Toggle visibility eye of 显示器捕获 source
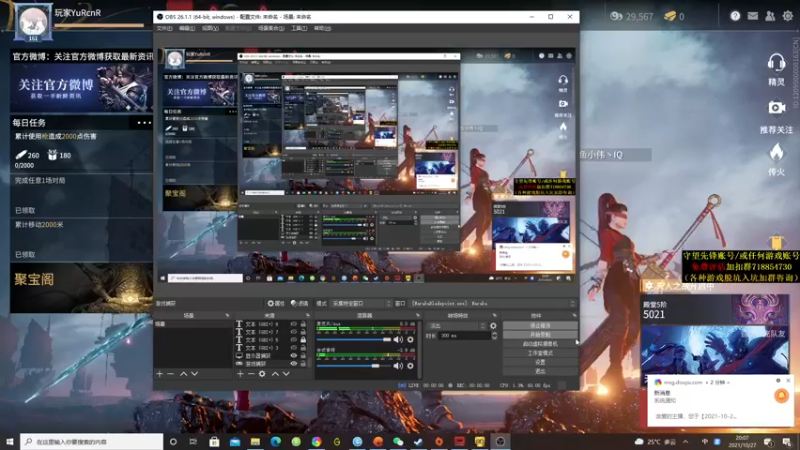 [294, 355]
